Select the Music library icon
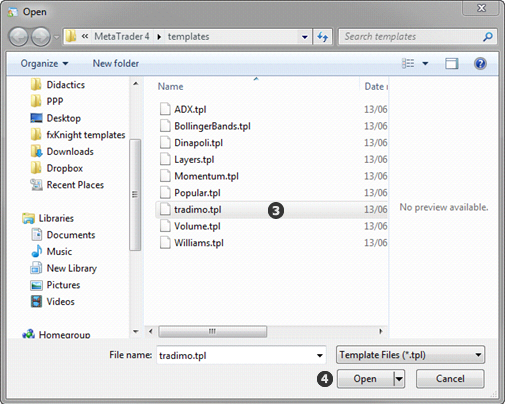Screen dimensions: 505x404 (37, 251)
